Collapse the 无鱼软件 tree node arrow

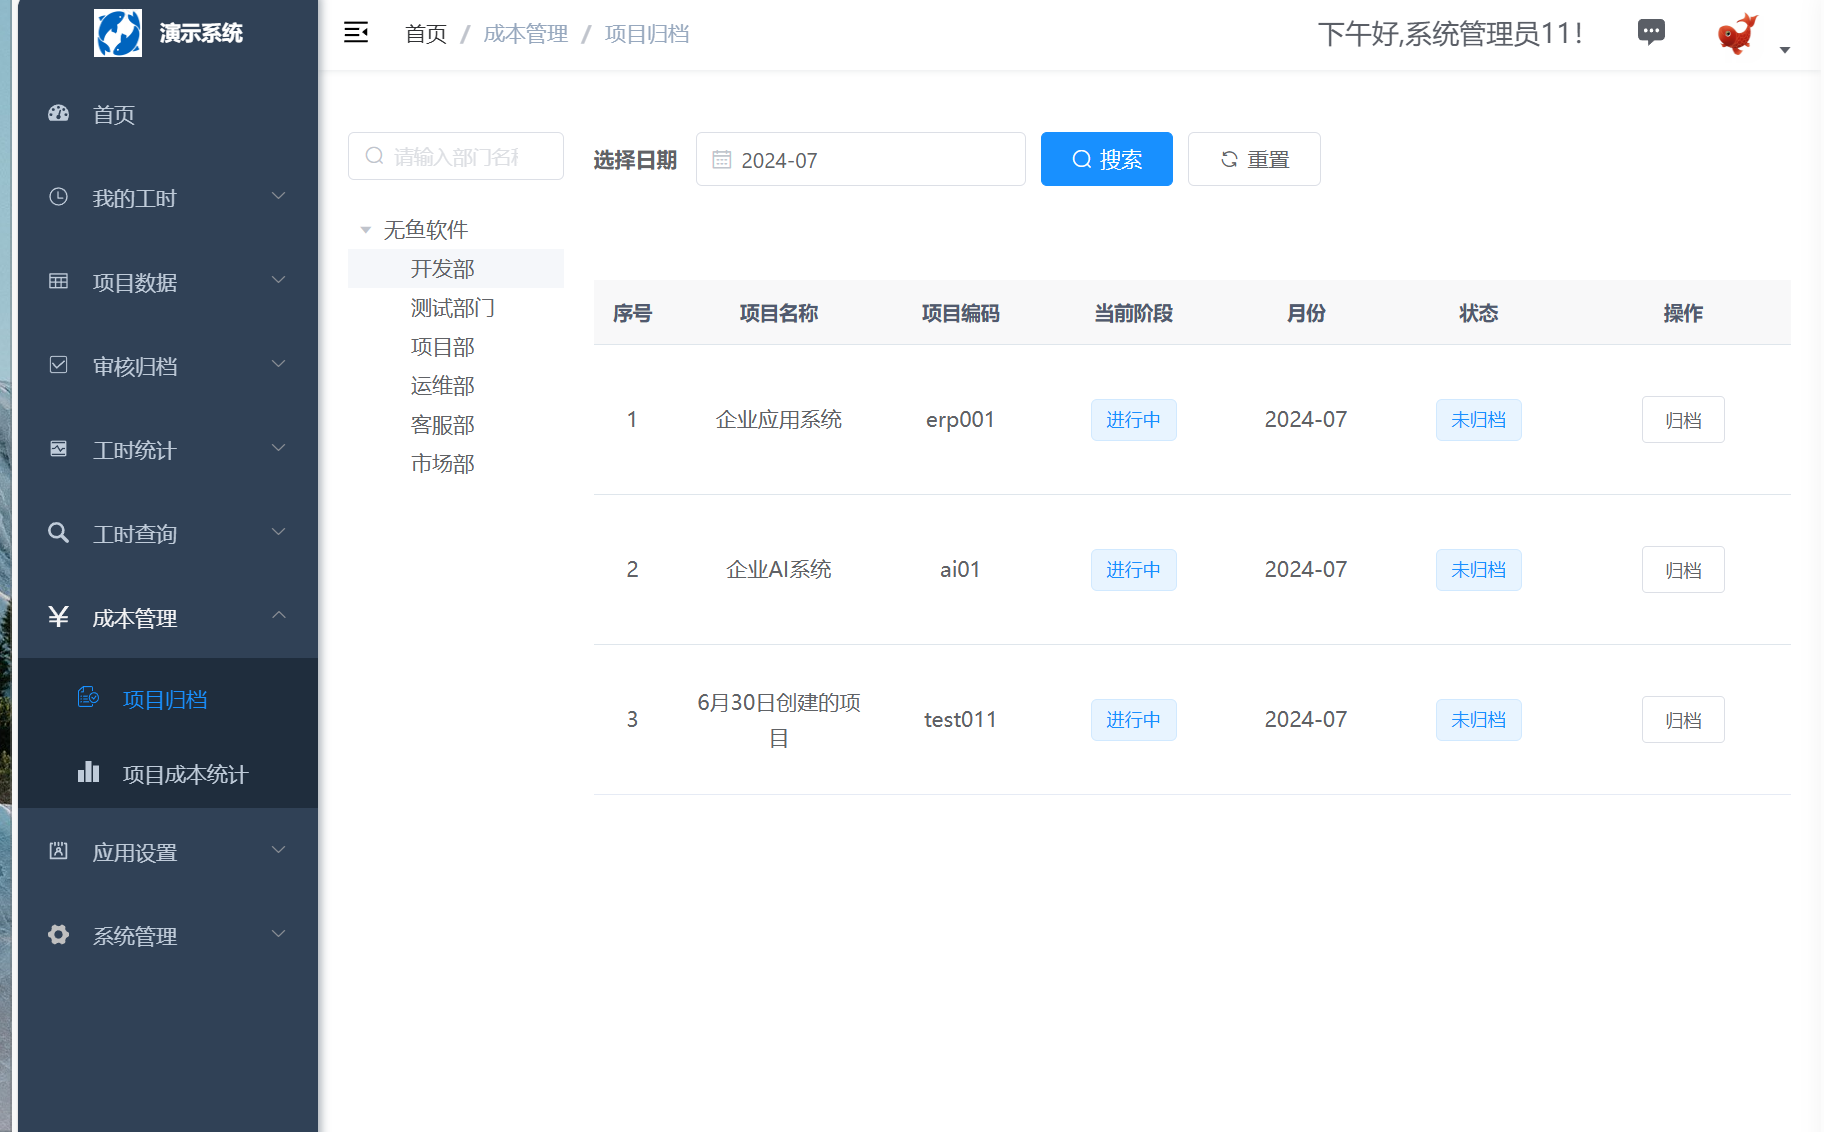click(366, 230)
